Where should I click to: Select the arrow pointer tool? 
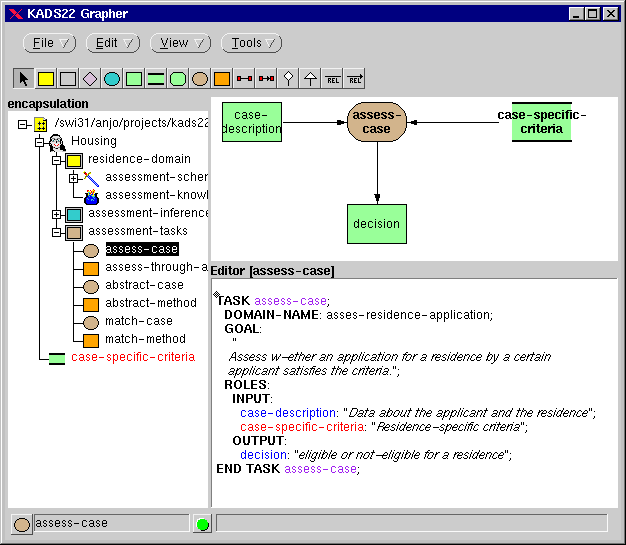tap(24, 78)
